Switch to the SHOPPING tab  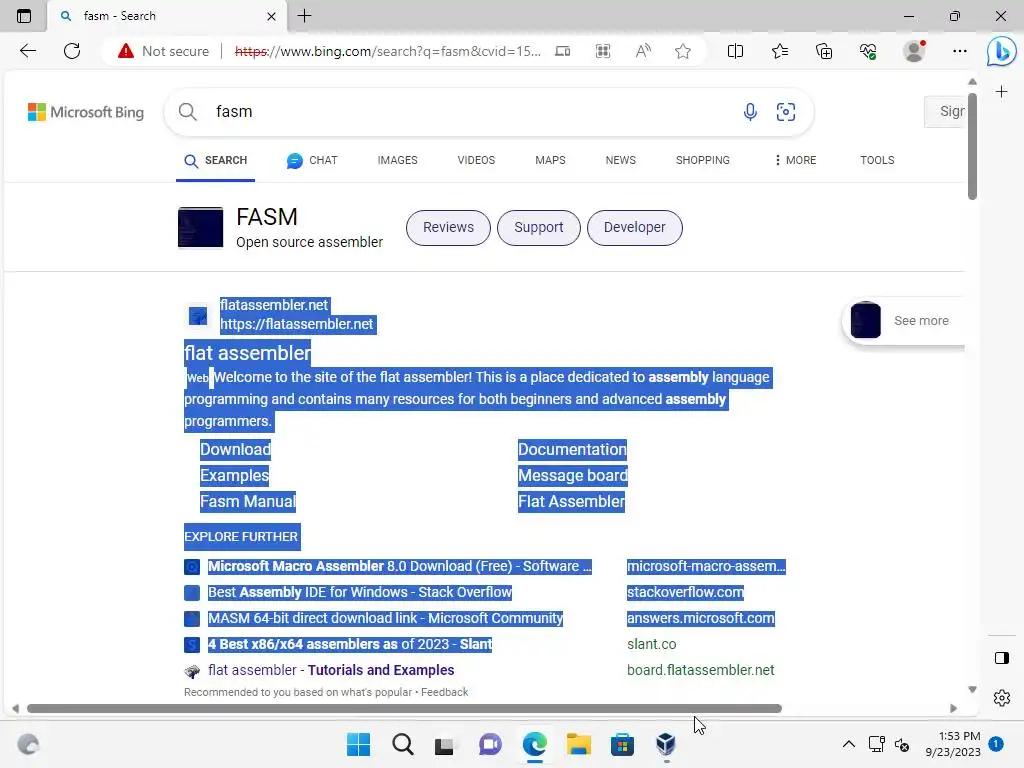pyautogui.click(x=703, y=160)
